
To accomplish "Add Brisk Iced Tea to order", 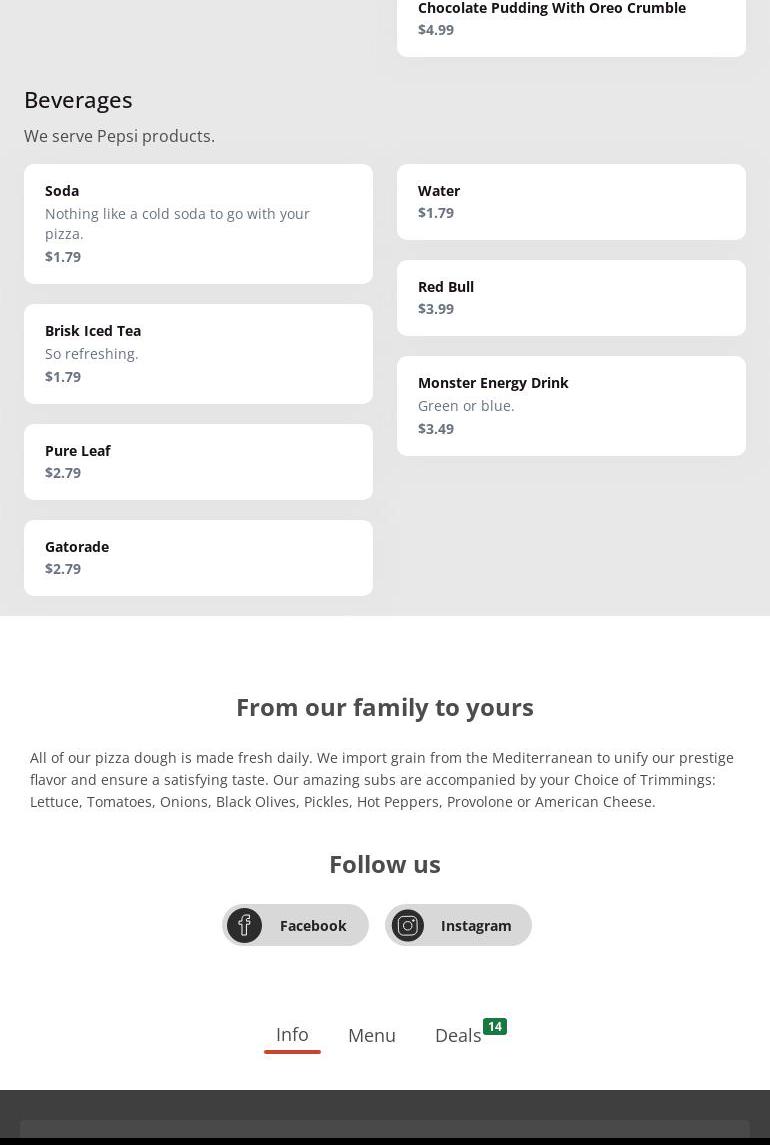I will click(x=198, y=353).
